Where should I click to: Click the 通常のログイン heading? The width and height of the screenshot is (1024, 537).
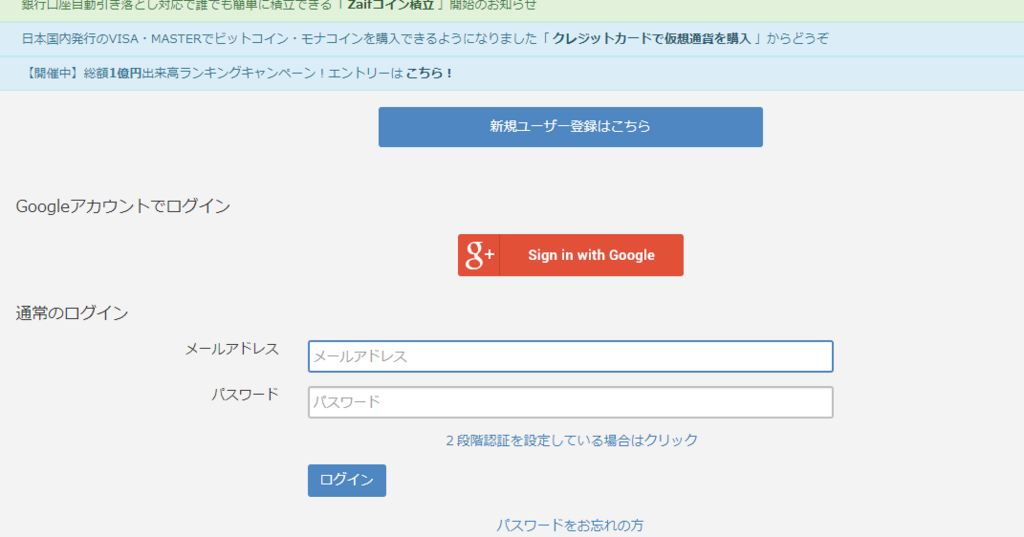(72, 314)
